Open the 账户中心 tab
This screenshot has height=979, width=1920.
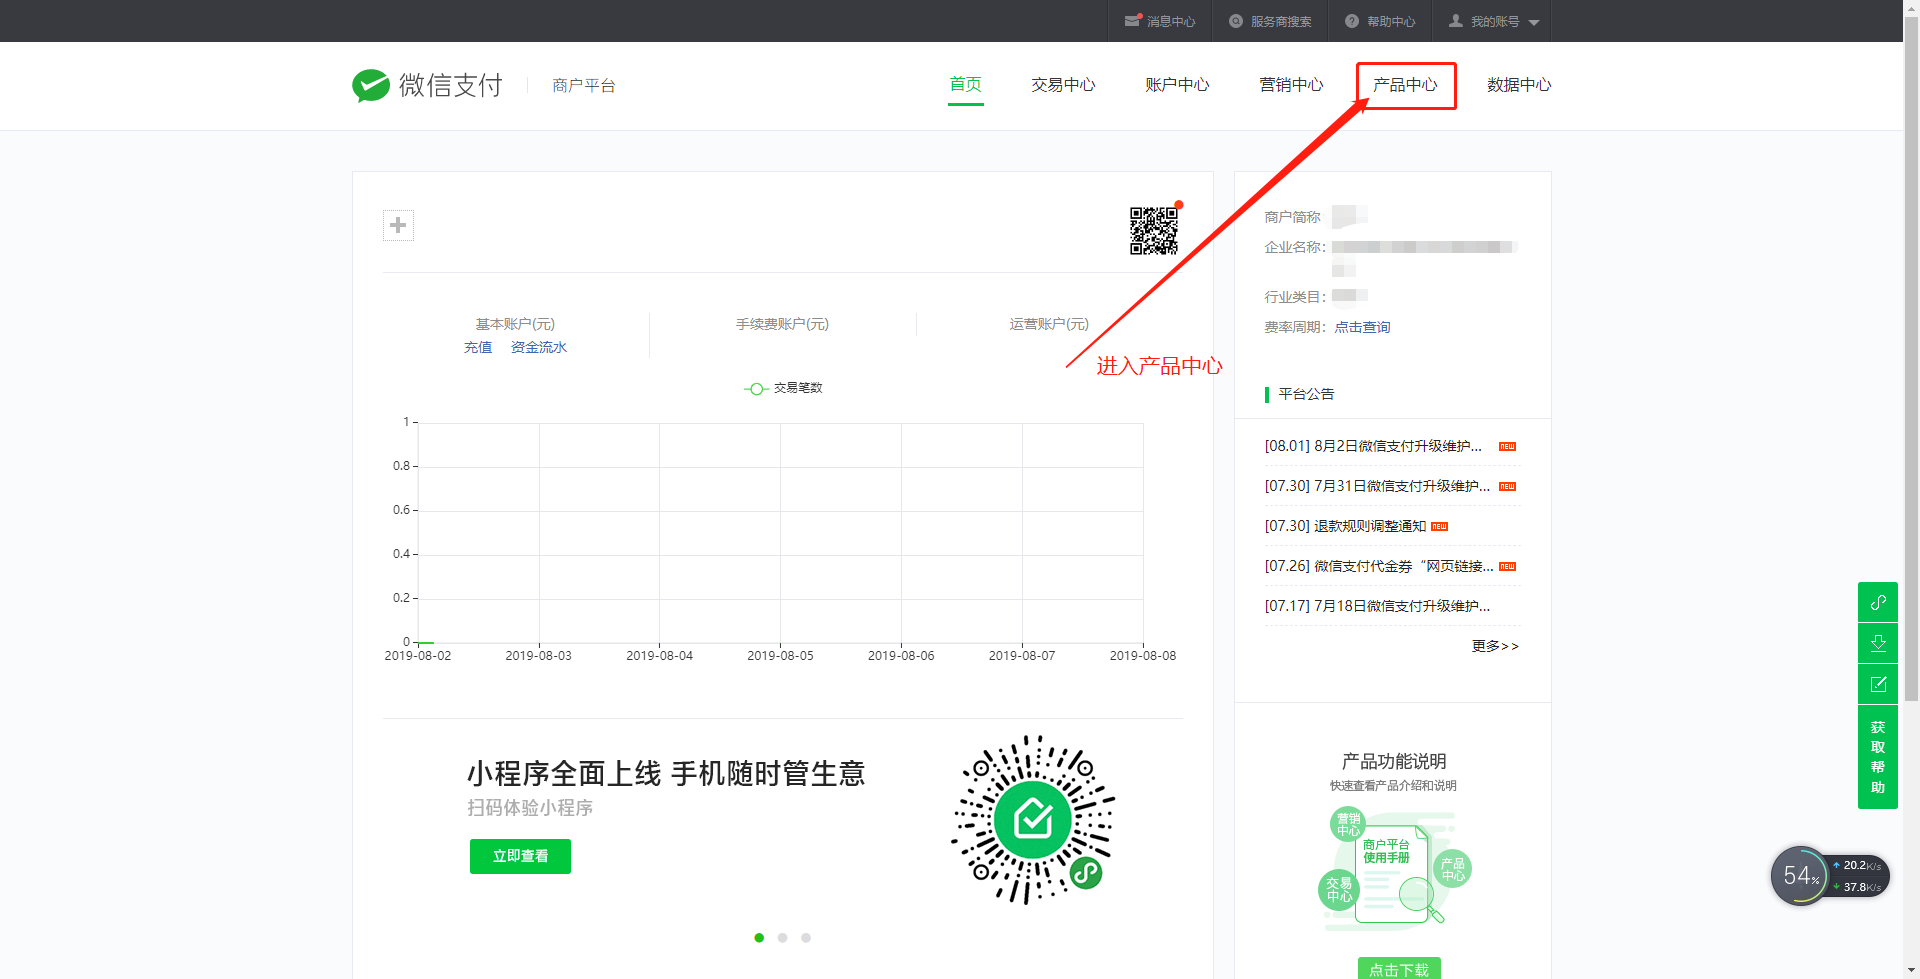pos(1177,85)
